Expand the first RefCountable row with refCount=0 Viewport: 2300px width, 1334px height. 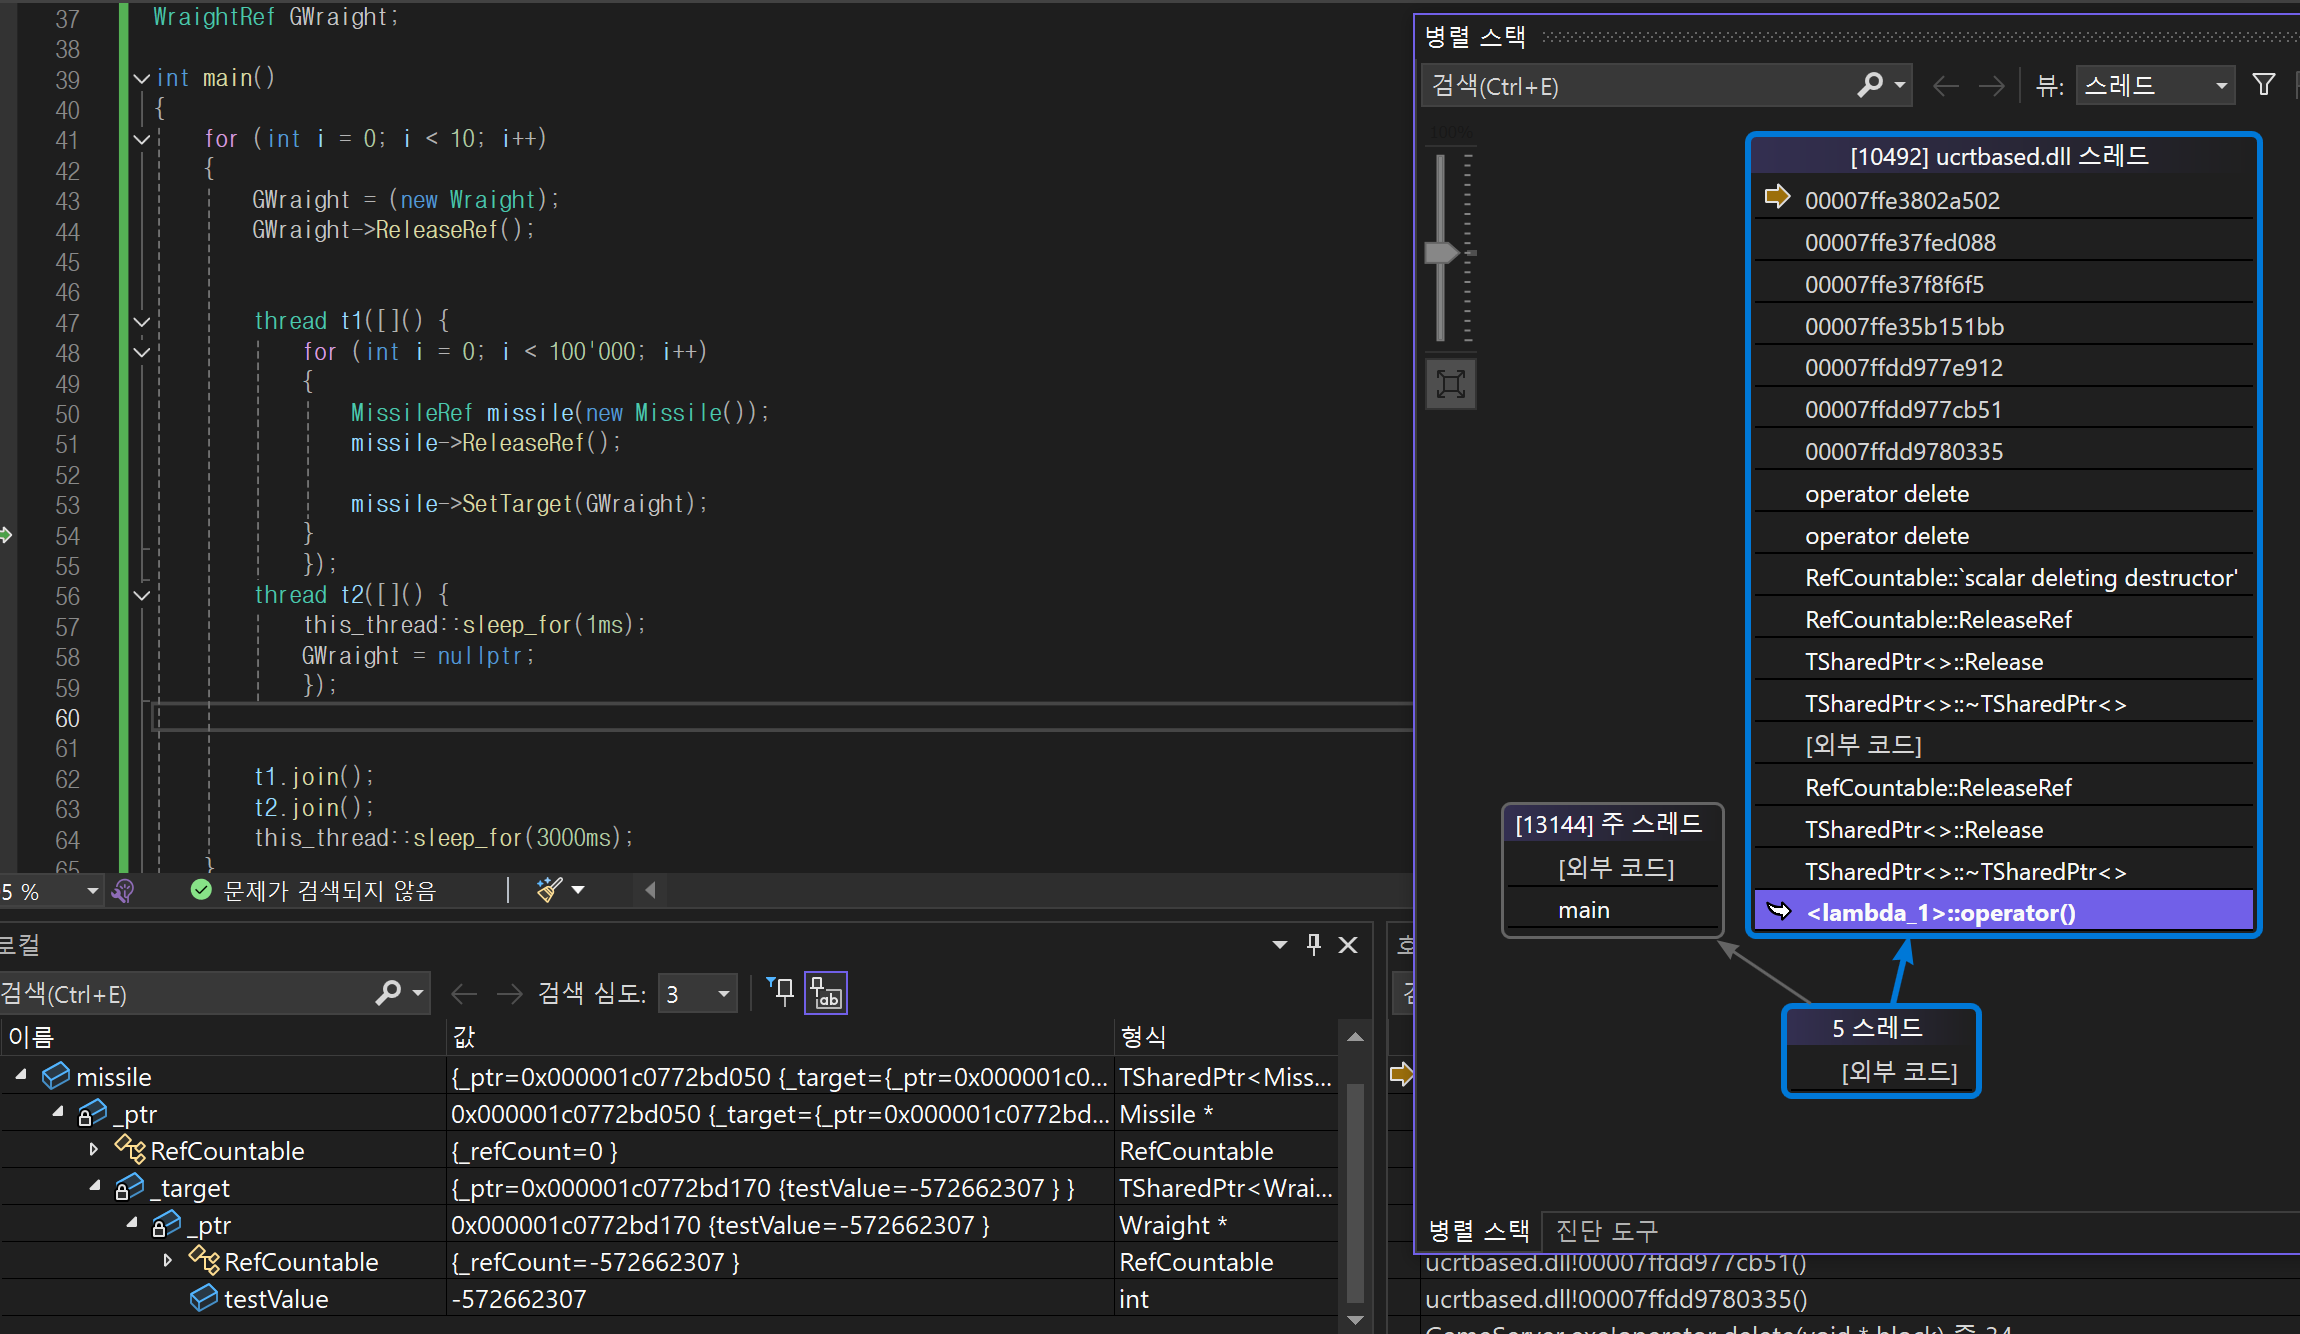click(94, 1149)
